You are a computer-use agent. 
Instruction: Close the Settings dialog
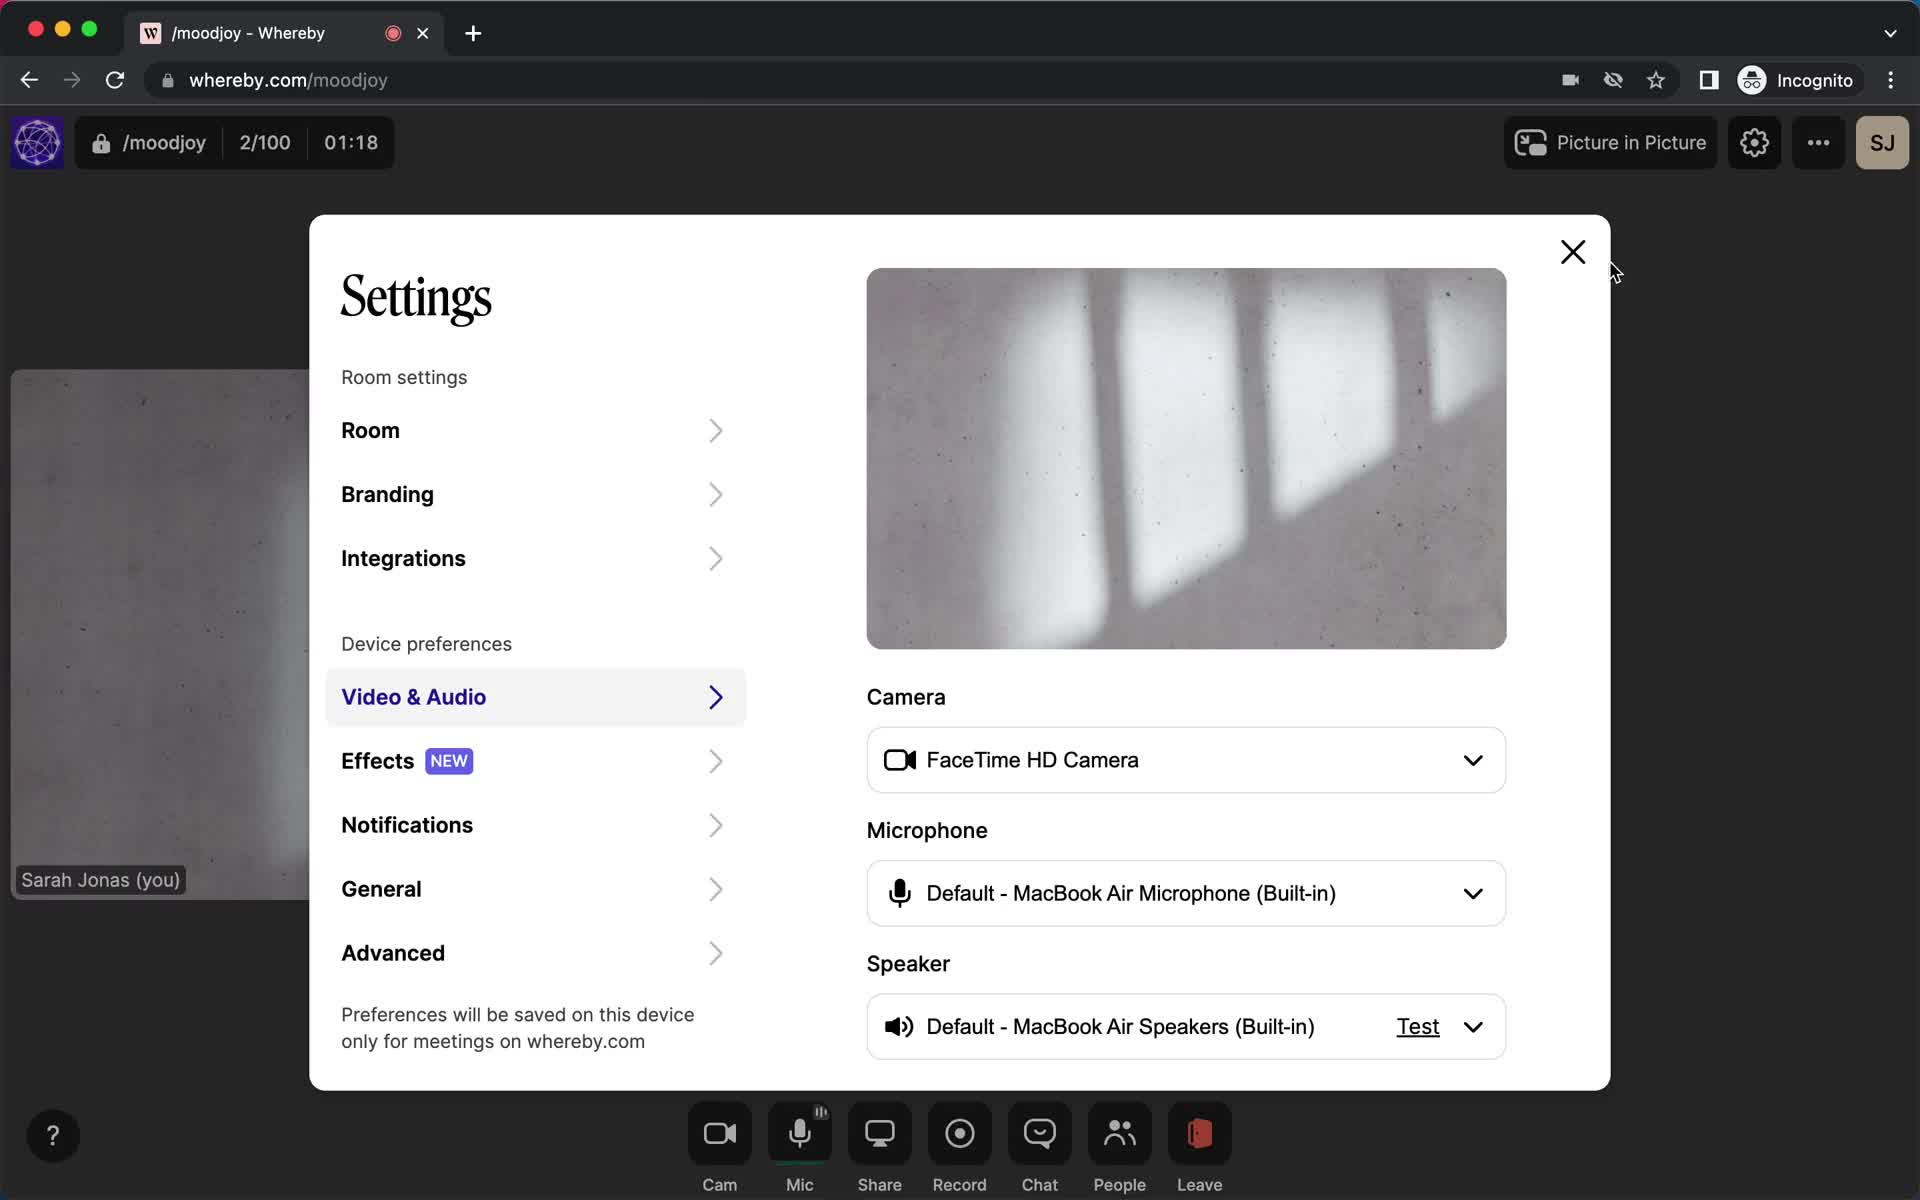pyautogui.click(x=1573, y=252)
